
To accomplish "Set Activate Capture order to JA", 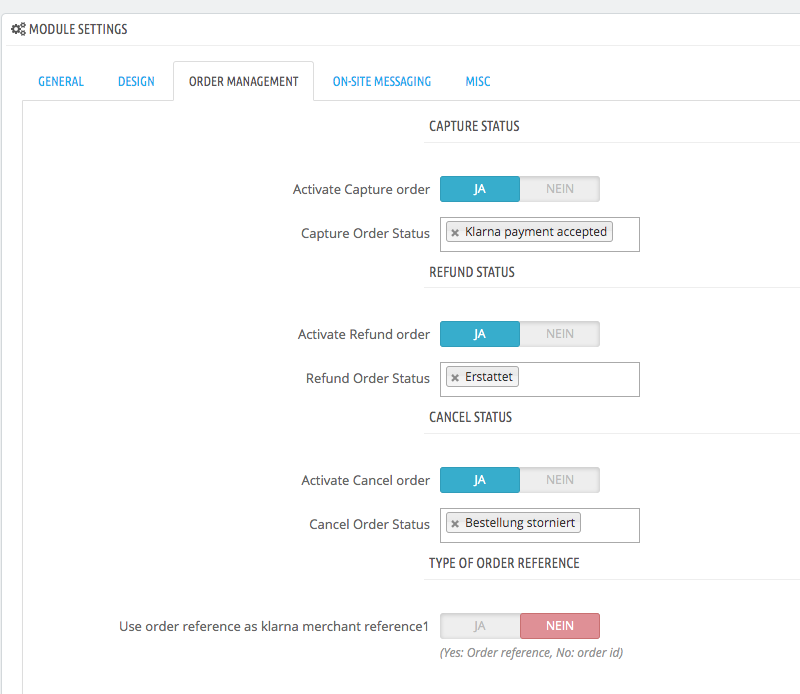I will 480,189.
